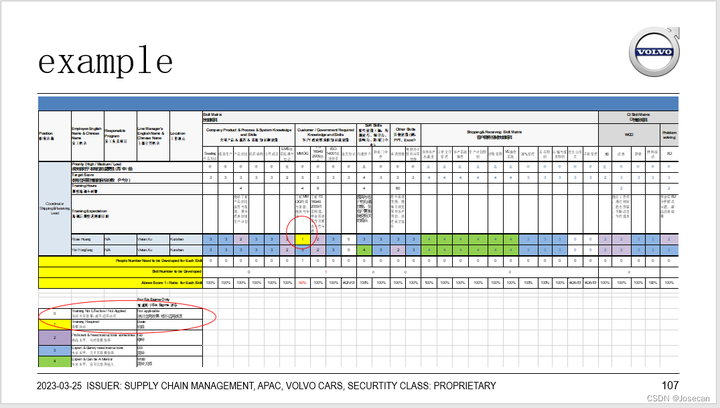720x408 pixels.
Task: Click the blue legend swatch for score 3
Action: [55, 351]
